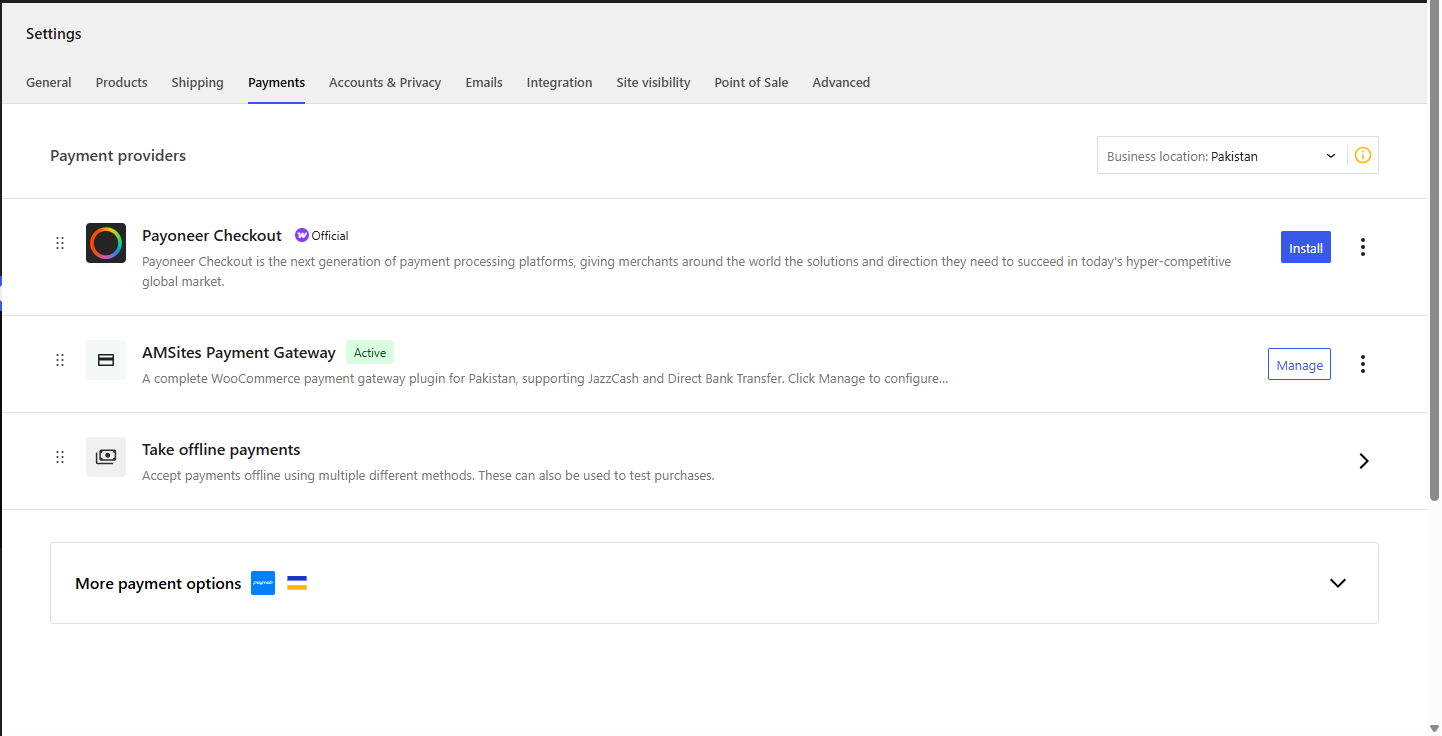Go to the Point of Sale tab

pos(751,83)
